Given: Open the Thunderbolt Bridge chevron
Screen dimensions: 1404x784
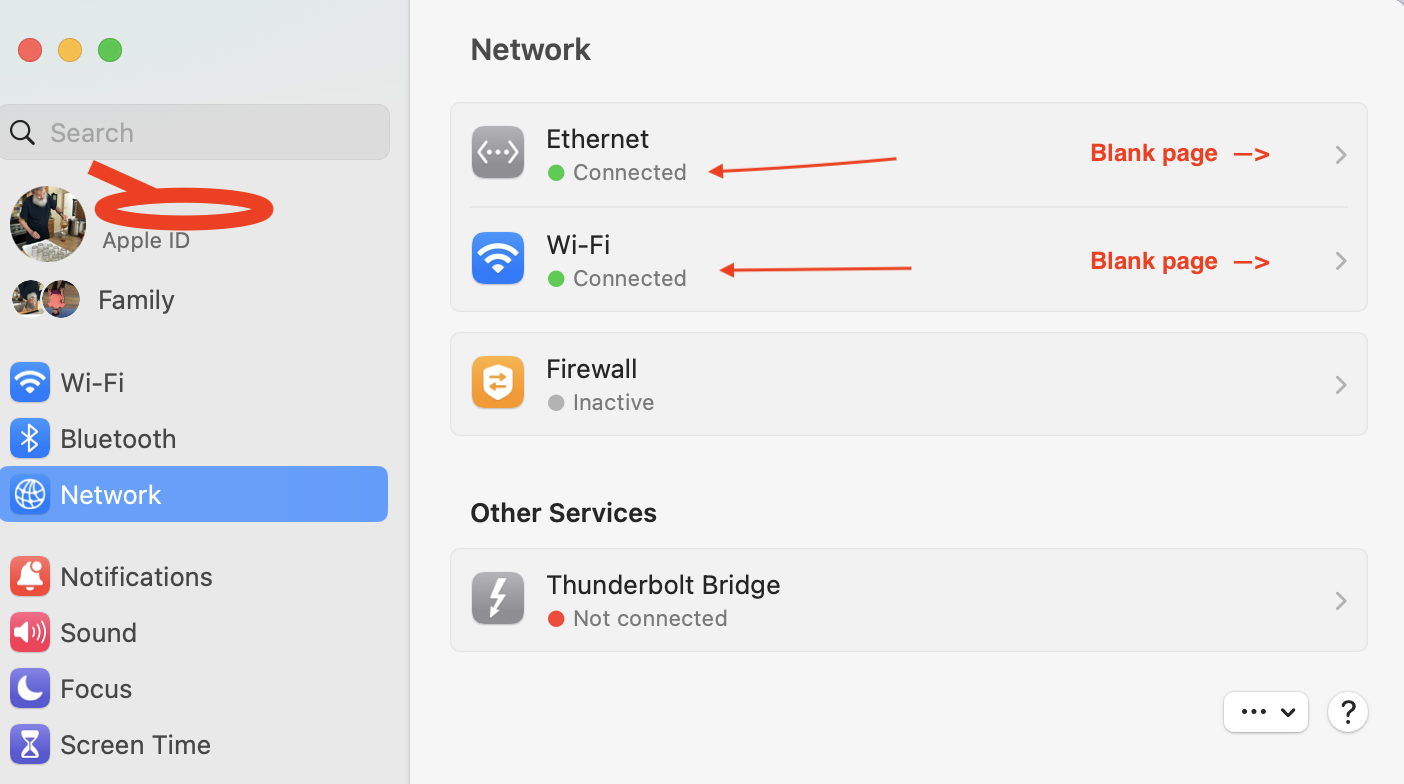Looking at the screenshot, I should [x=1341, y=601].
